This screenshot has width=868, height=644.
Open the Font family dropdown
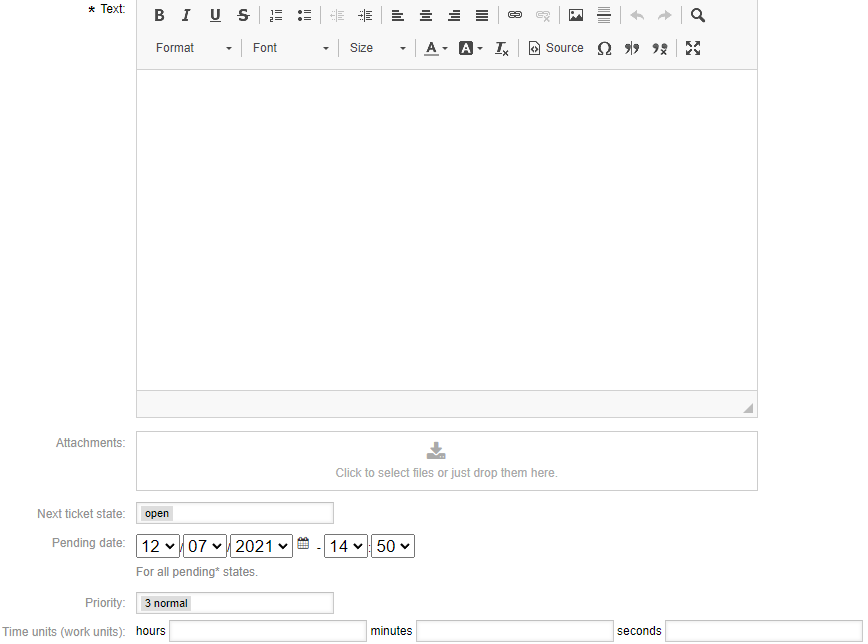(x=290, y=47)
